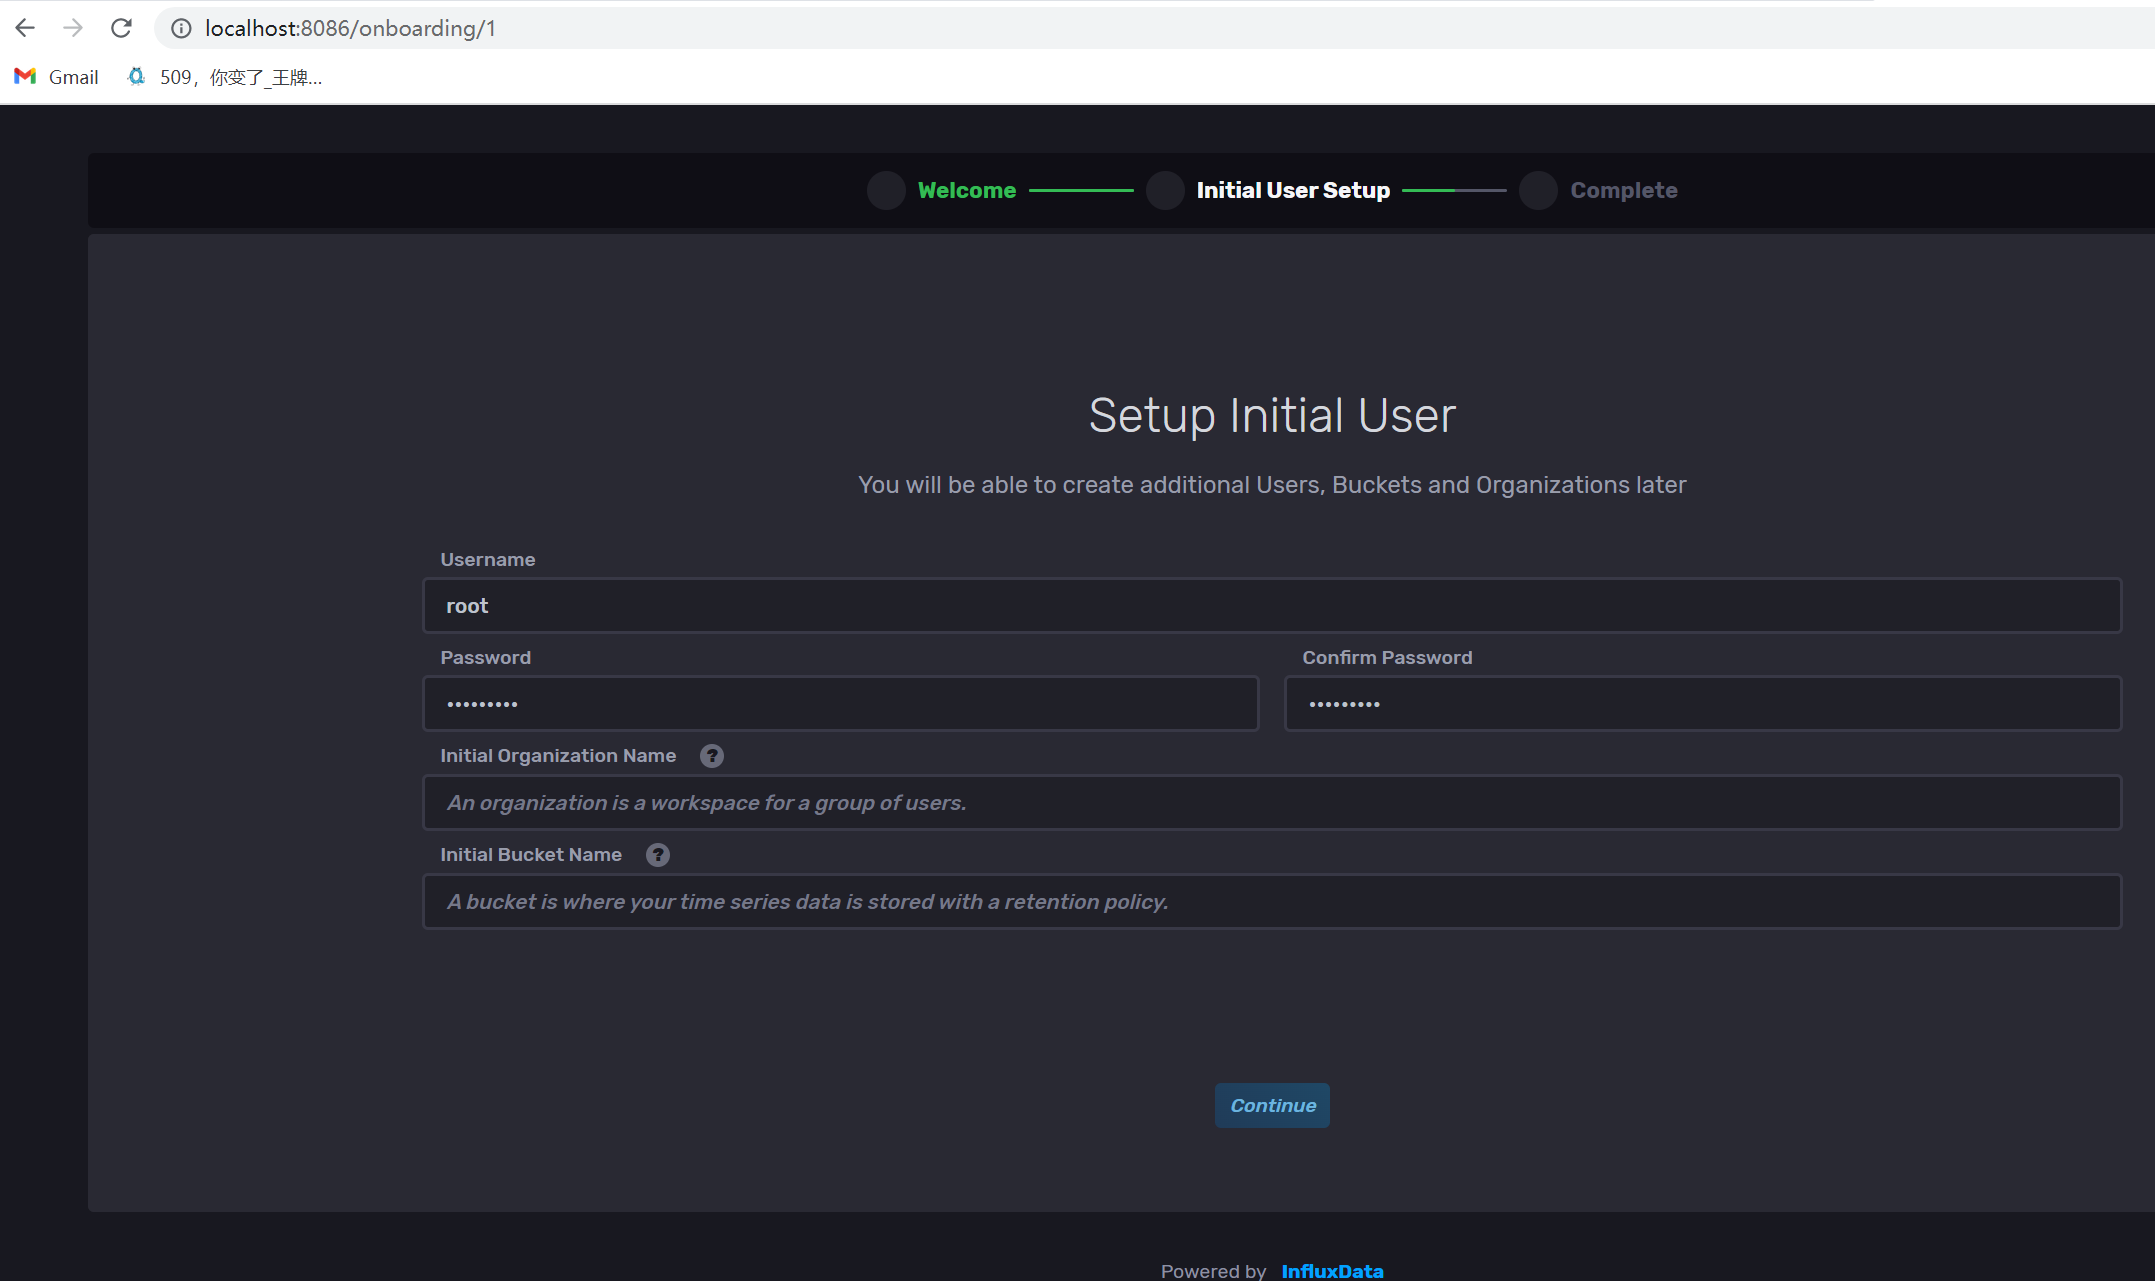Click the Welcome step circle indicator
The image size is (2155, 1281).
(886, 190)
